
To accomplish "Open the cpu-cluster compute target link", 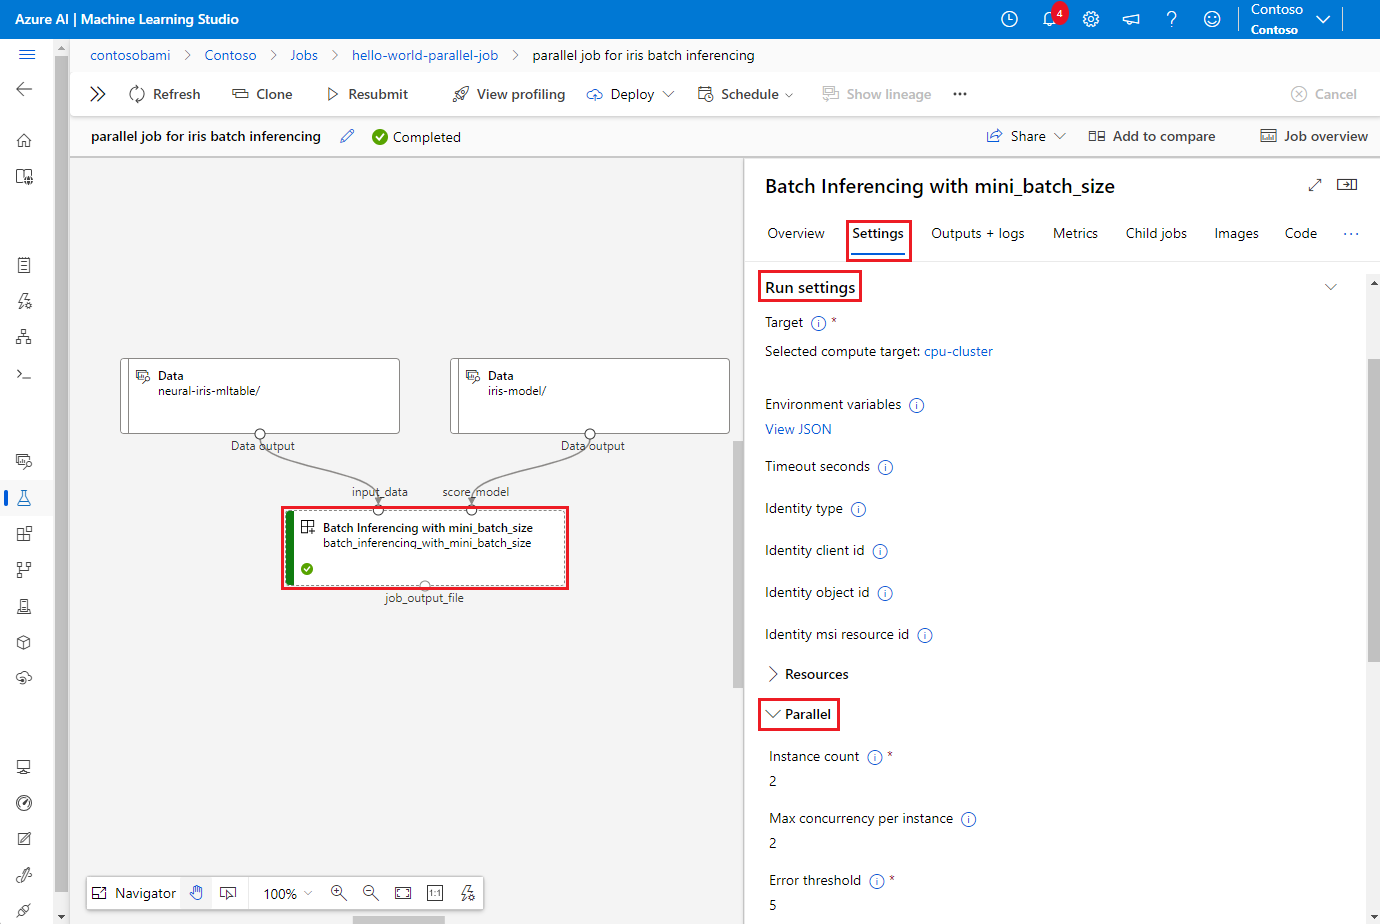I will coord(958,351).
